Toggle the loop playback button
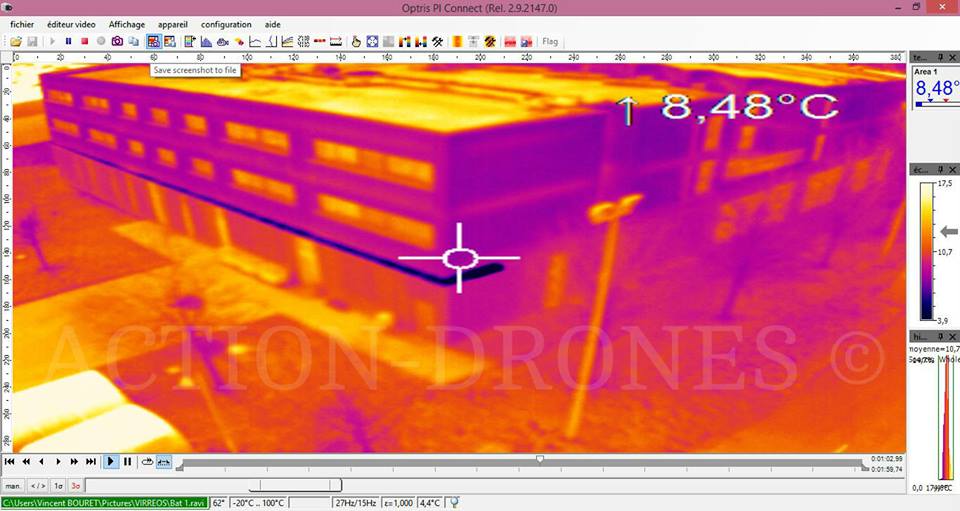This screenshot has width=960, height=511. coord(148,462)
